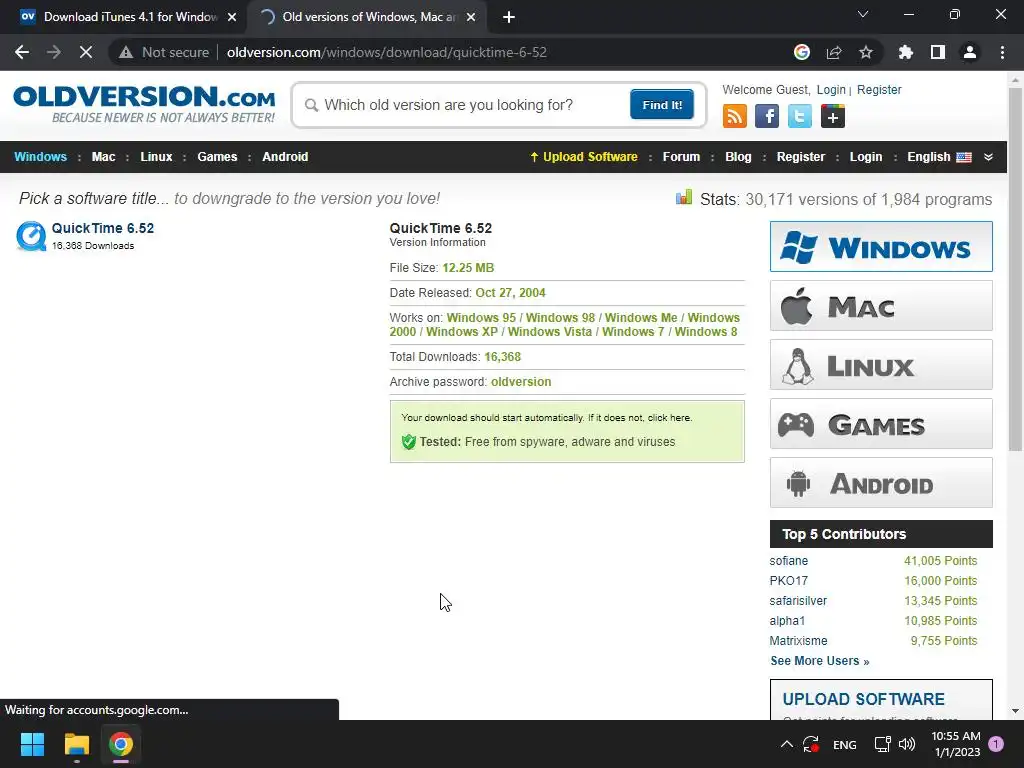
Task: Open safarisilver contributor profile
Action: click(798, 601)
